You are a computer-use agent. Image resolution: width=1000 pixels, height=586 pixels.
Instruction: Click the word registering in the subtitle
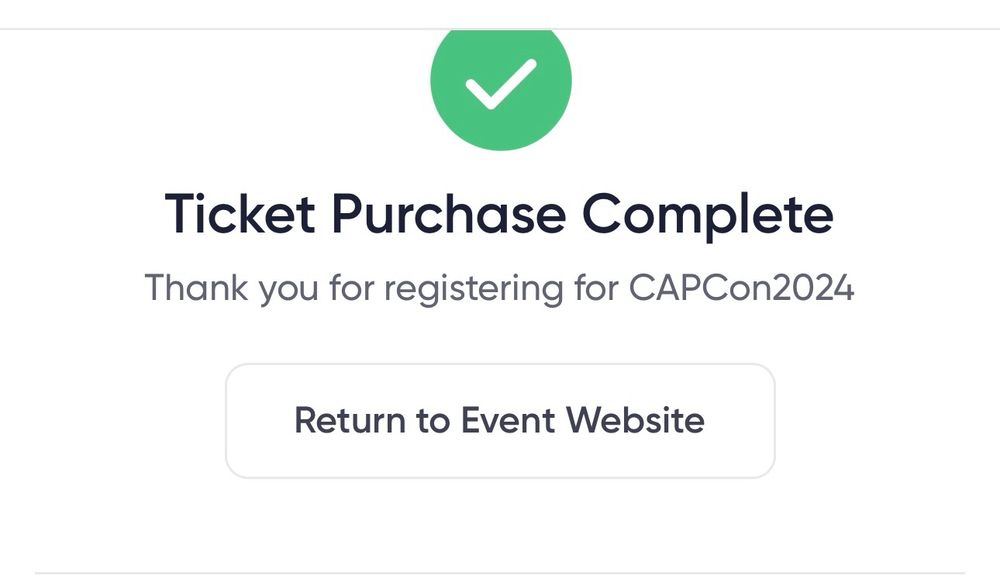click(x=474, y=289)
